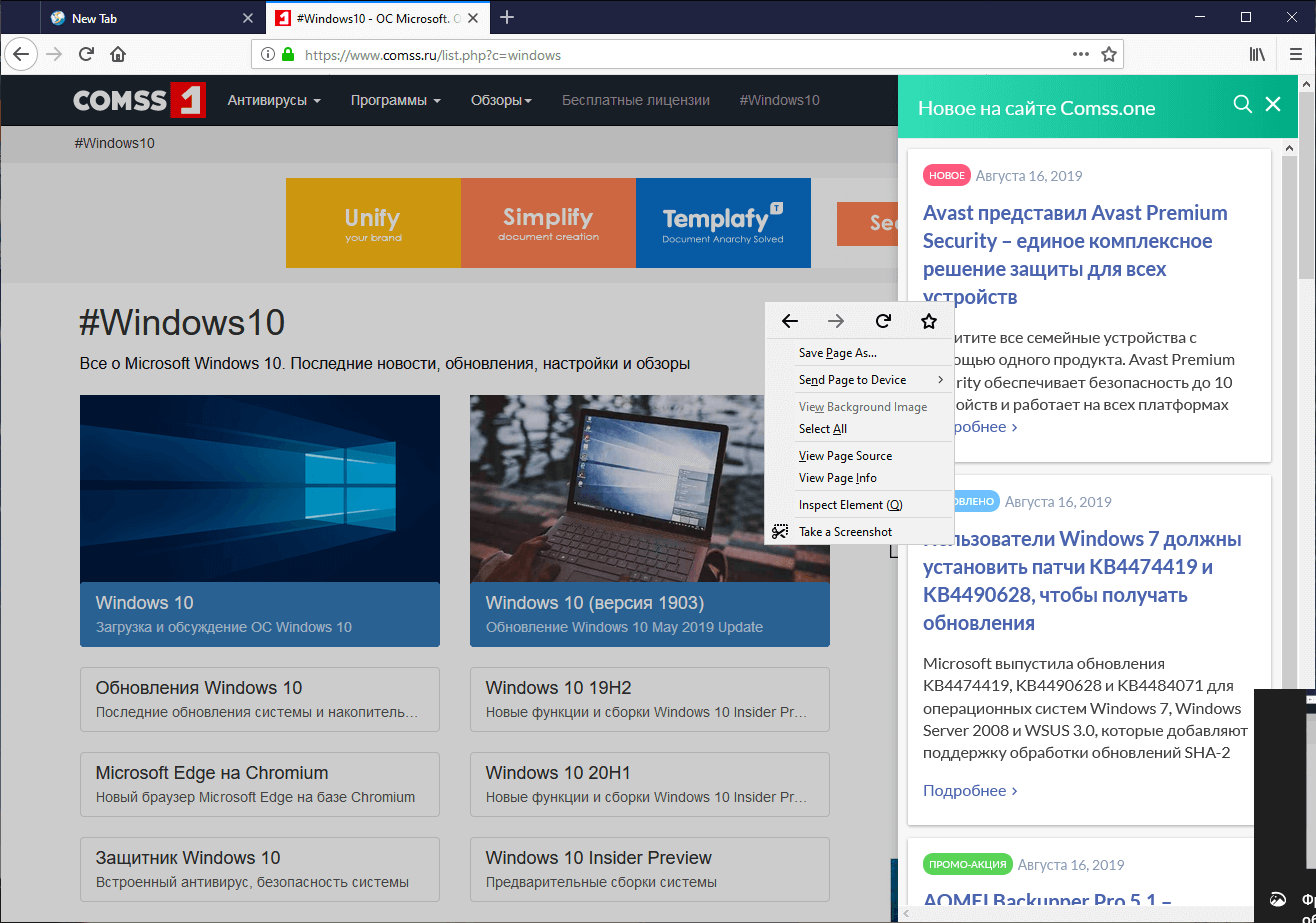
Task: Click the green padlock site security icon
Action: click(x=288, y=55)
